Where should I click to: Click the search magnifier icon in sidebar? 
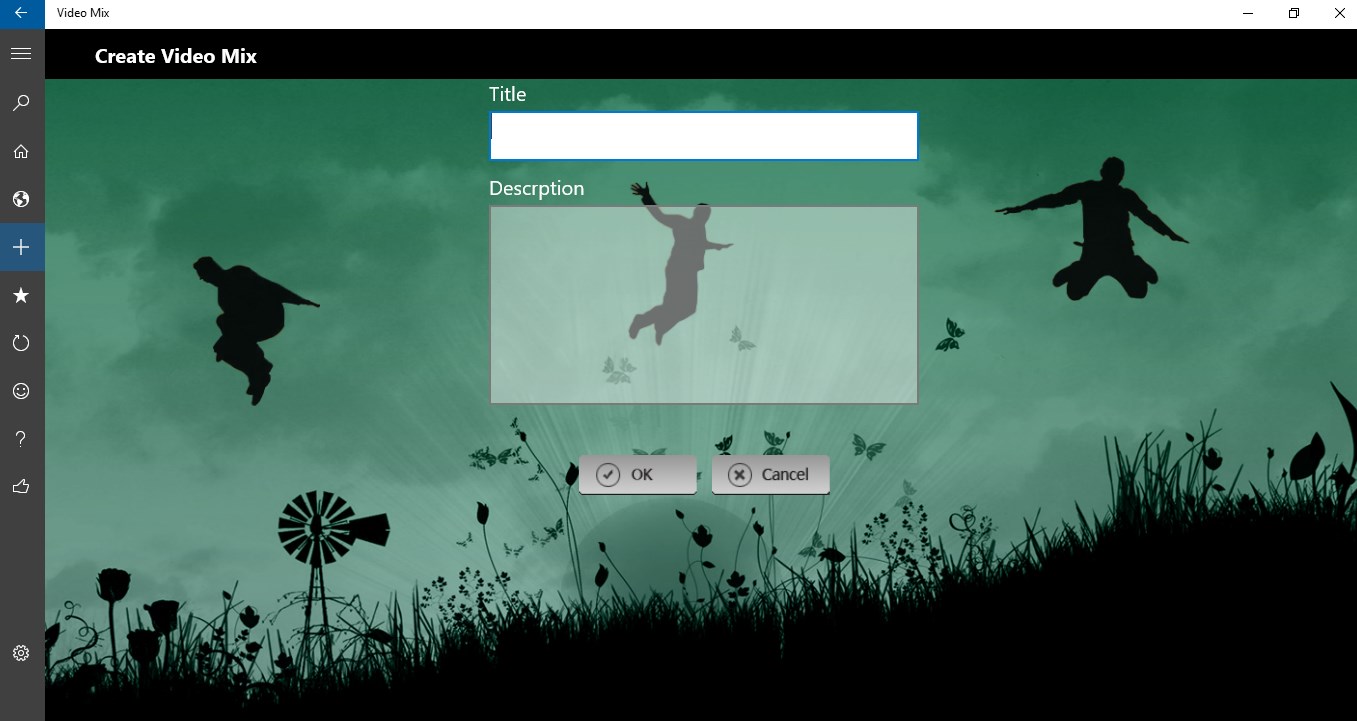pyautogui.click(x=21, y=103)
